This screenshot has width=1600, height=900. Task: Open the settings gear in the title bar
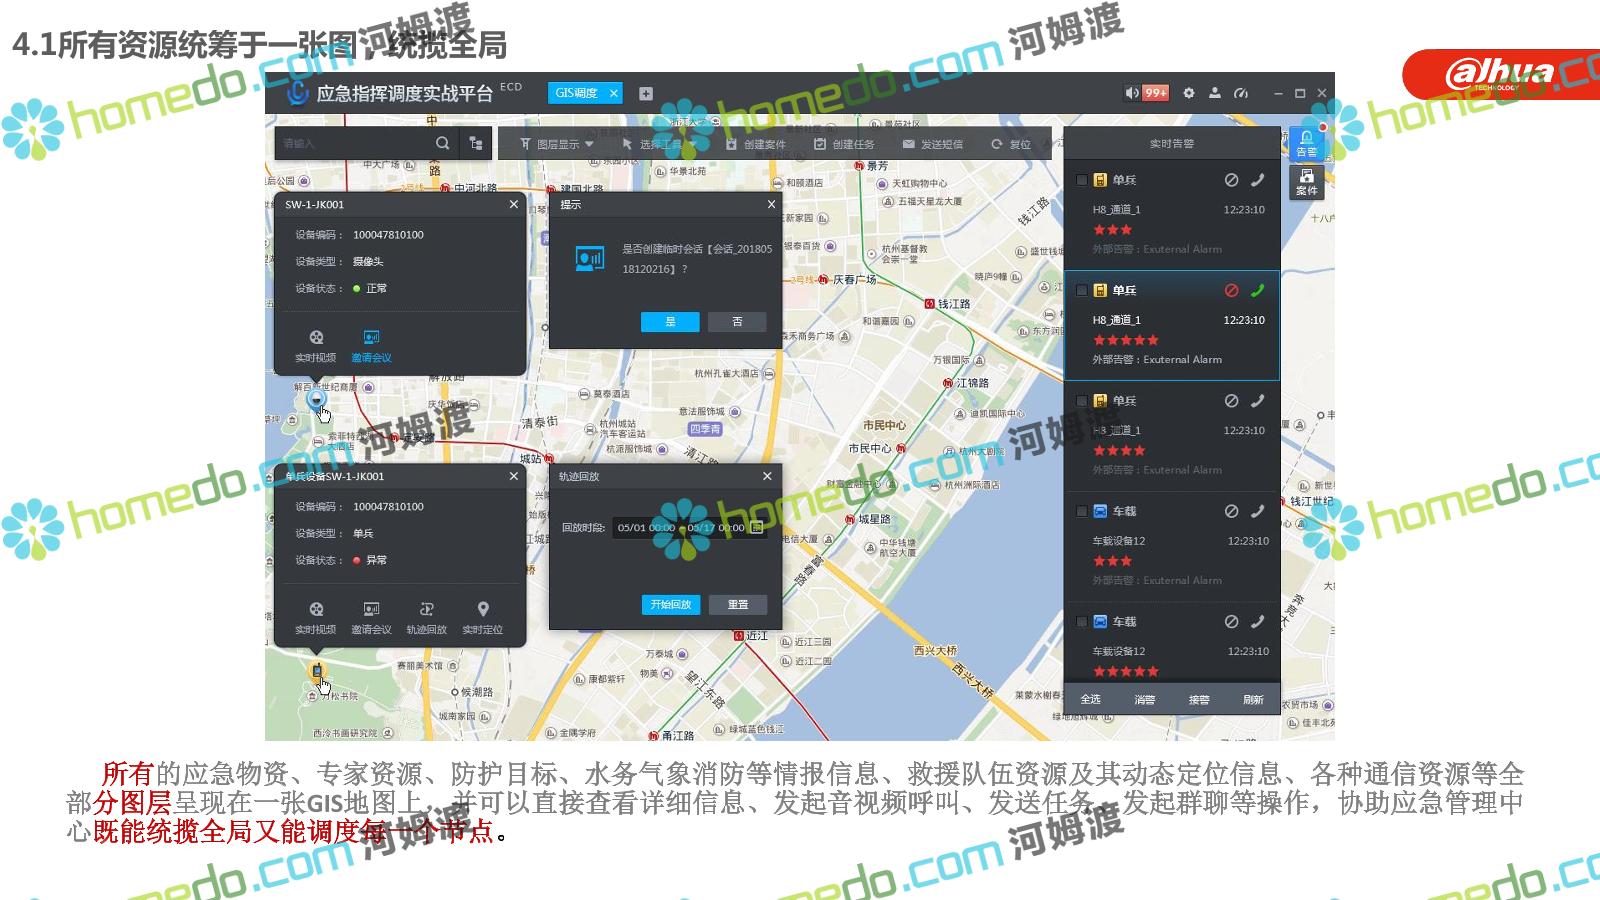1188,93
